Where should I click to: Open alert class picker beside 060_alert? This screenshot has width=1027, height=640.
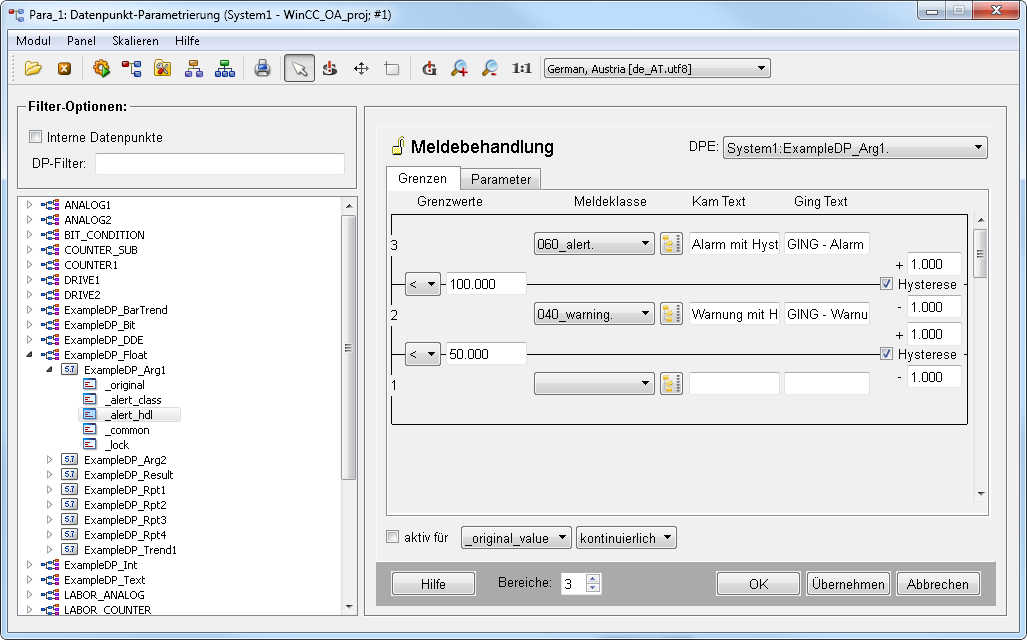pos(671,244)
